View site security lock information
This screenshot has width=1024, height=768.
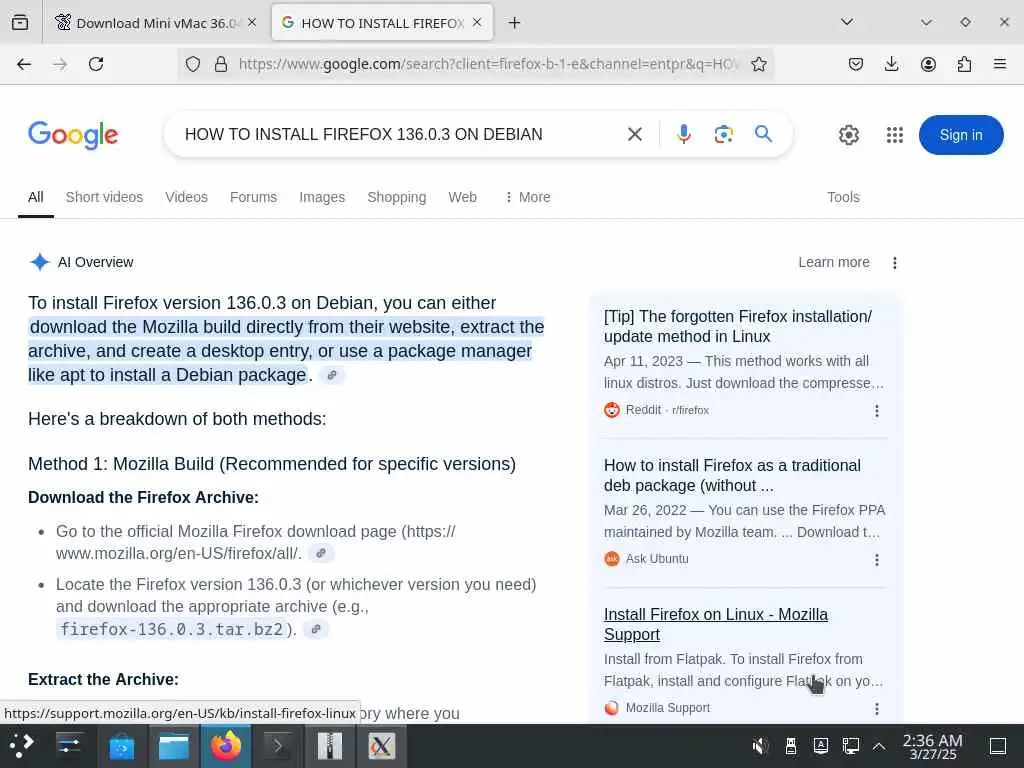221,64
